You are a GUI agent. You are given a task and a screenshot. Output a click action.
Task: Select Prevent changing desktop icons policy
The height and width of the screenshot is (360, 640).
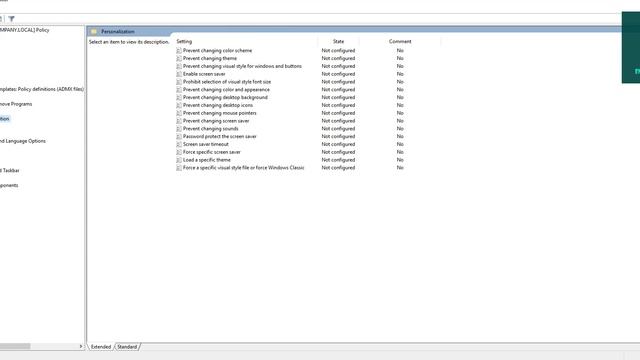(218, 105)
